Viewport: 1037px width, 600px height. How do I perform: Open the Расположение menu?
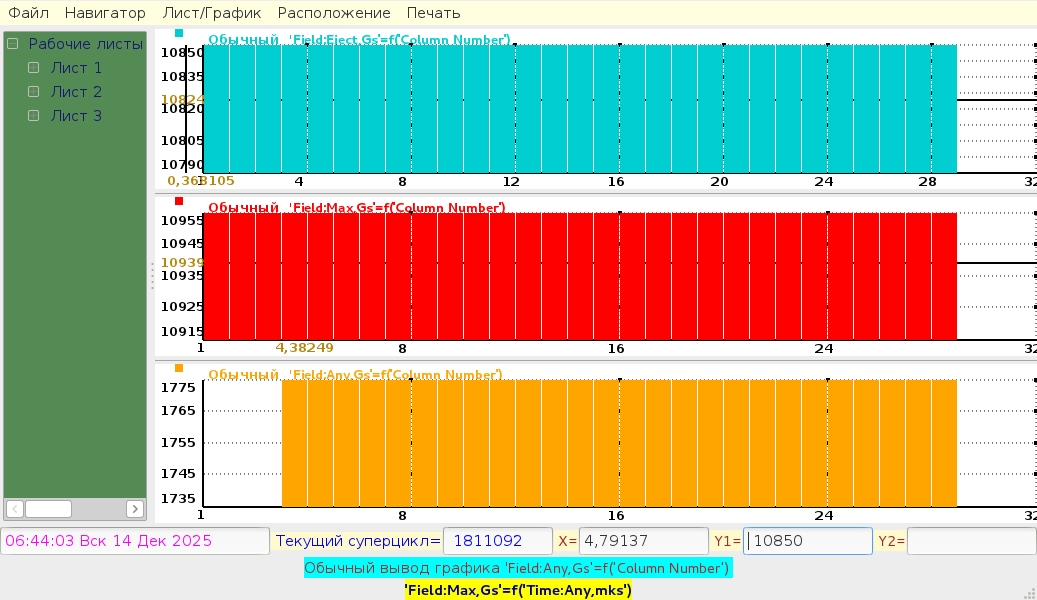pos(334,13)
